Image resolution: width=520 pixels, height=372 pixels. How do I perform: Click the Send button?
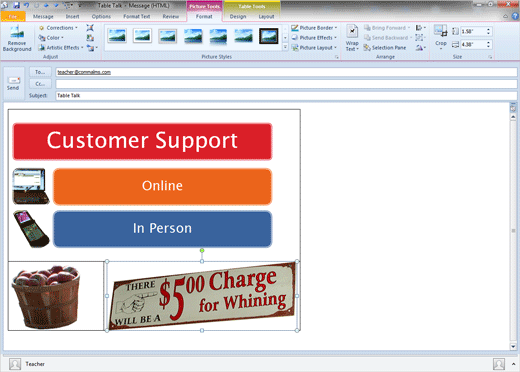coord(13,83)
